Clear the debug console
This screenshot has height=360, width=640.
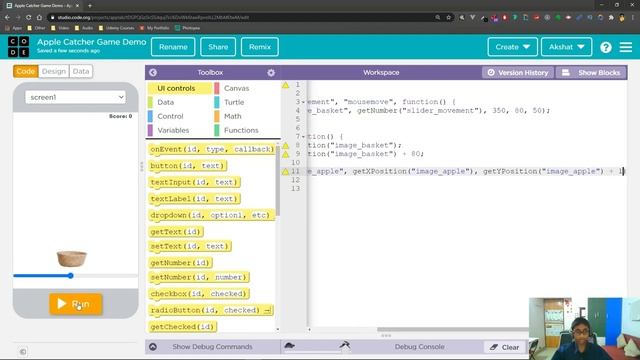click(x=504, y=347)
